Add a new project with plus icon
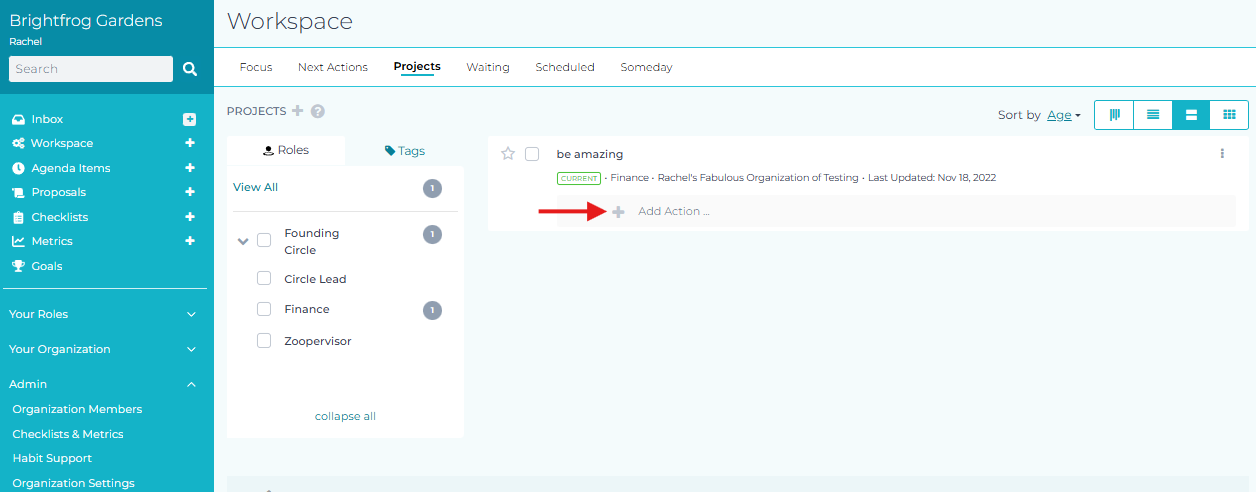Image resolution: width=1256 pixels, height=492 pixels. (297, 111)
